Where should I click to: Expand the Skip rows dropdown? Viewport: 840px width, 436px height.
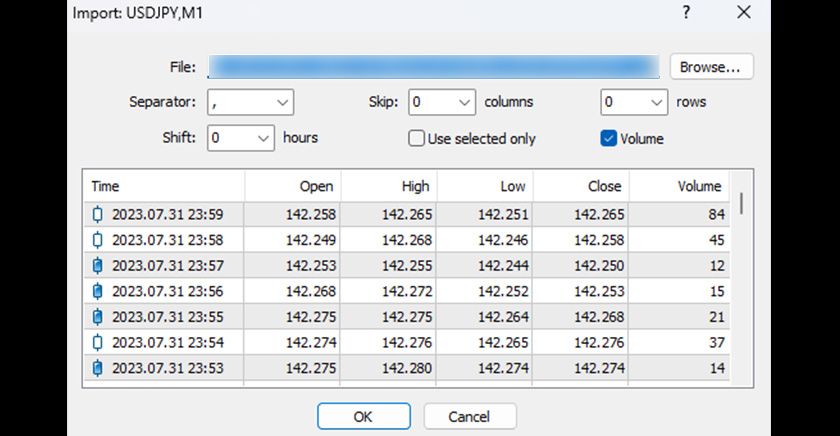pyautogui.click(x=633, y=102)
